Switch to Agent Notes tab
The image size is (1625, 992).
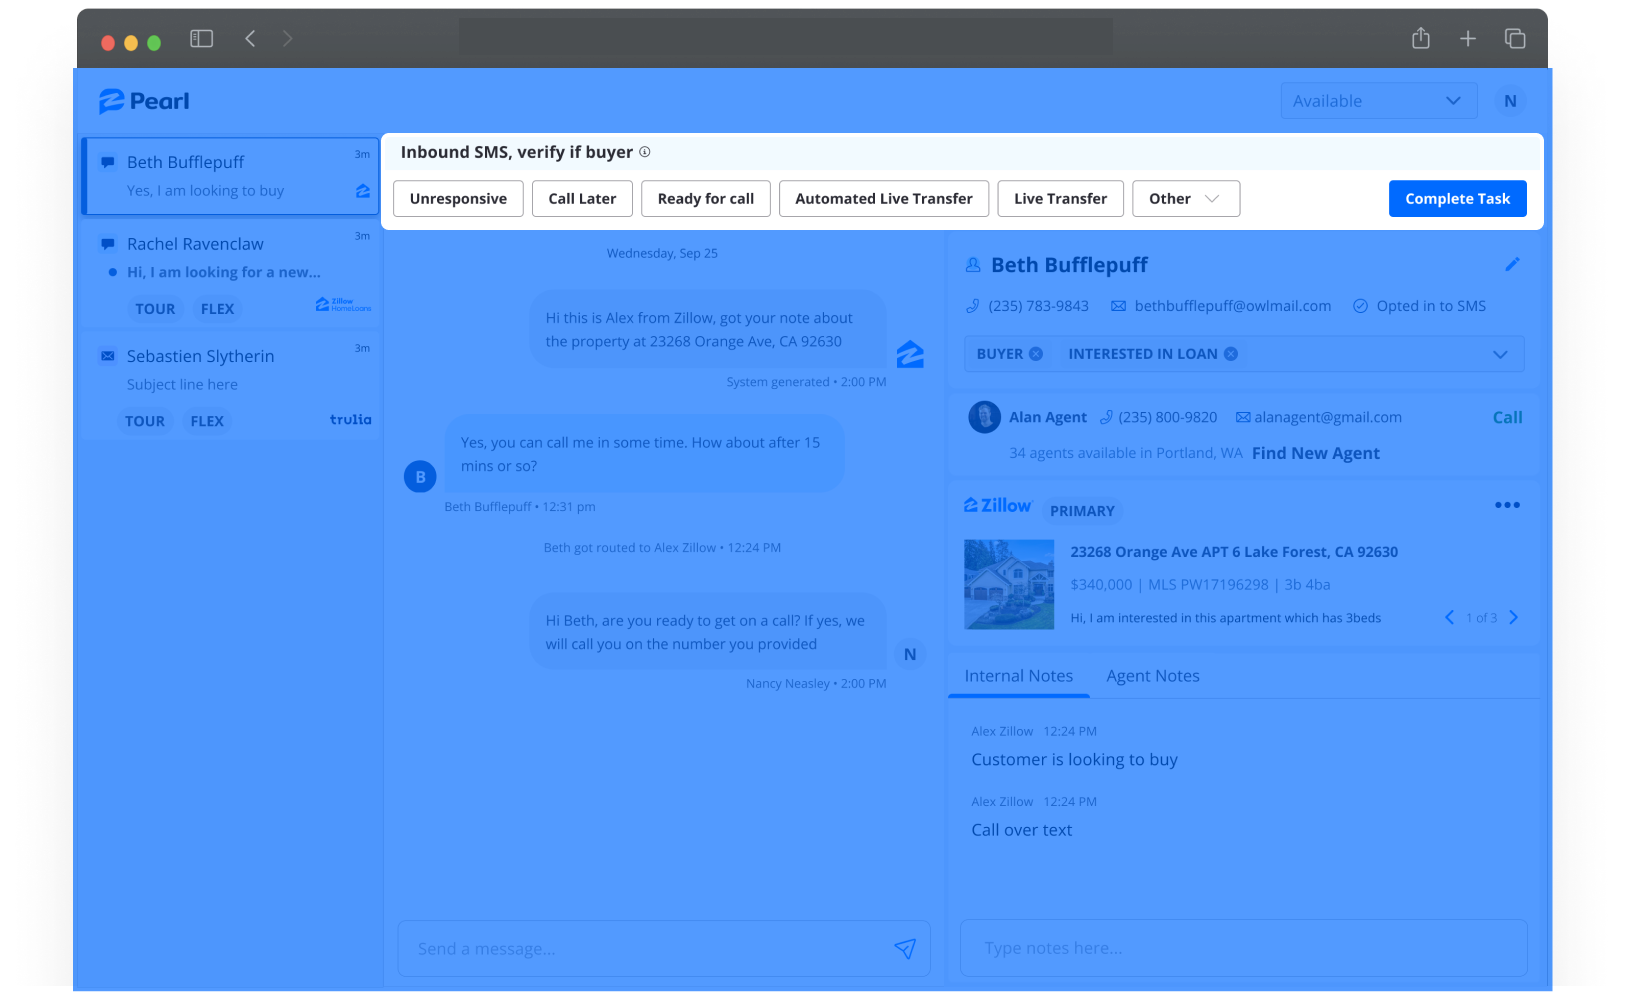pyautogui.click(x=1153, y=676)
